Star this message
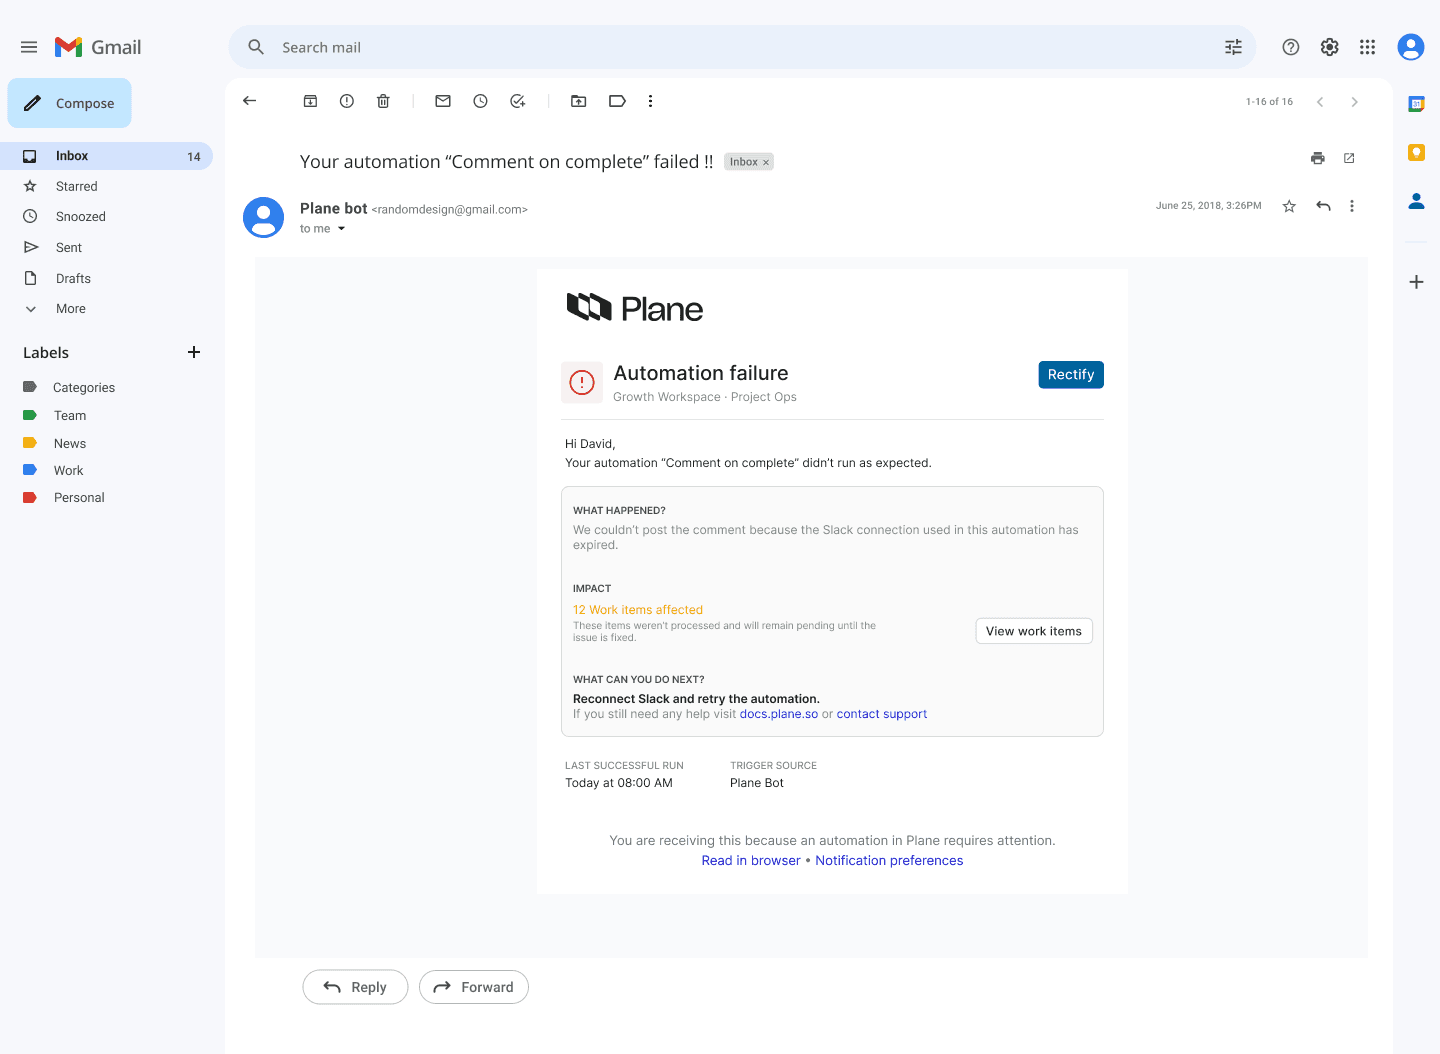Viewport: 1440px width, 1054px height. (1289, 206)
